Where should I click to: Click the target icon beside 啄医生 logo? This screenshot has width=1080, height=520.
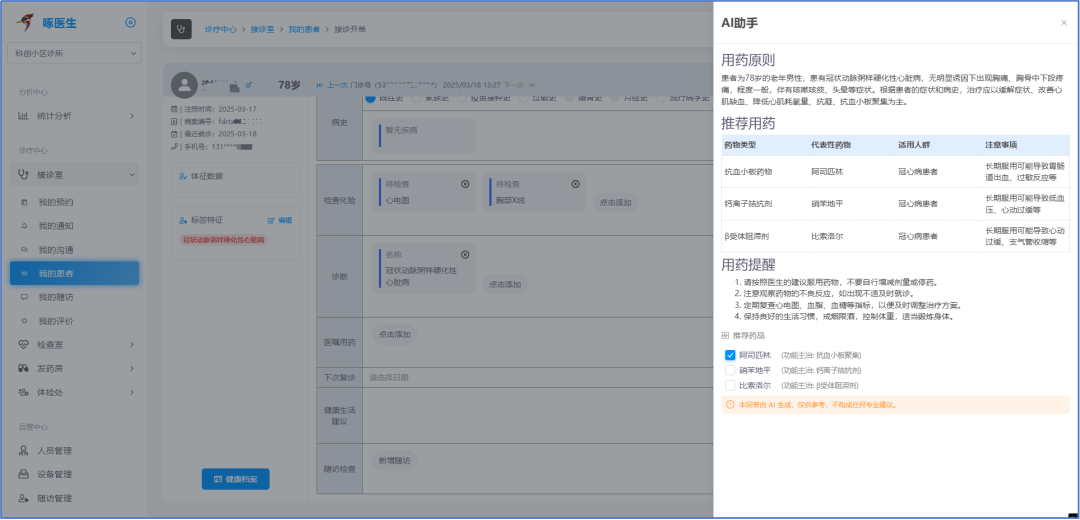pyautogui.click(x=130, y=23)
